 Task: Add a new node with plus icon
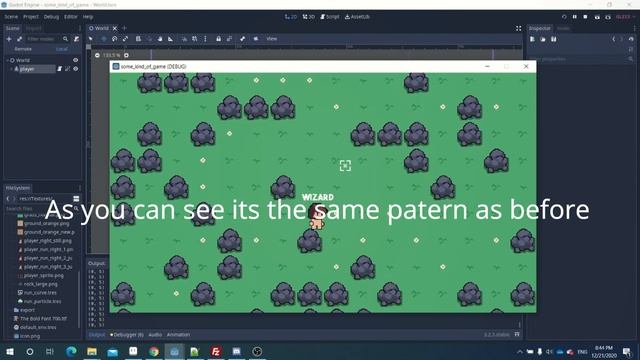pos(9,39)
